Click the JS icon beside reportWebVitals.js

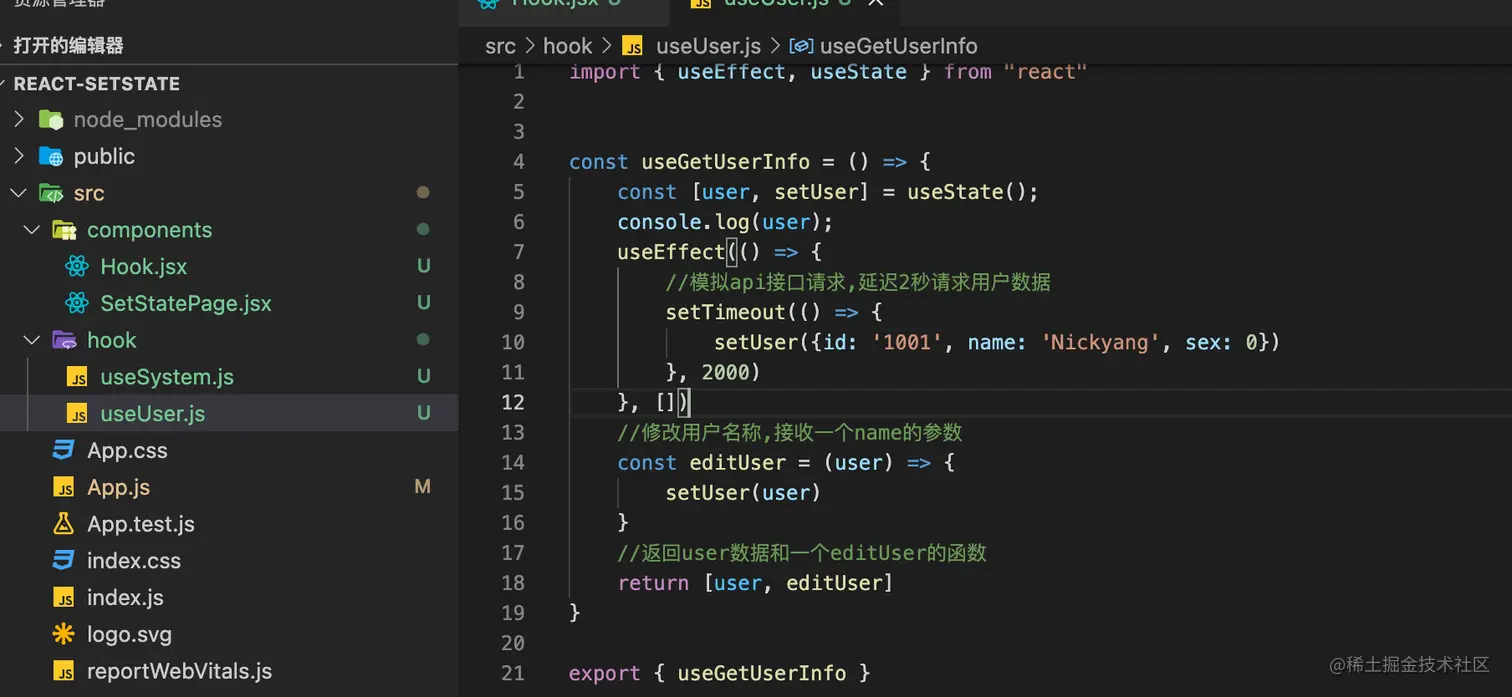pyautogui.click(x=64, y=671)
